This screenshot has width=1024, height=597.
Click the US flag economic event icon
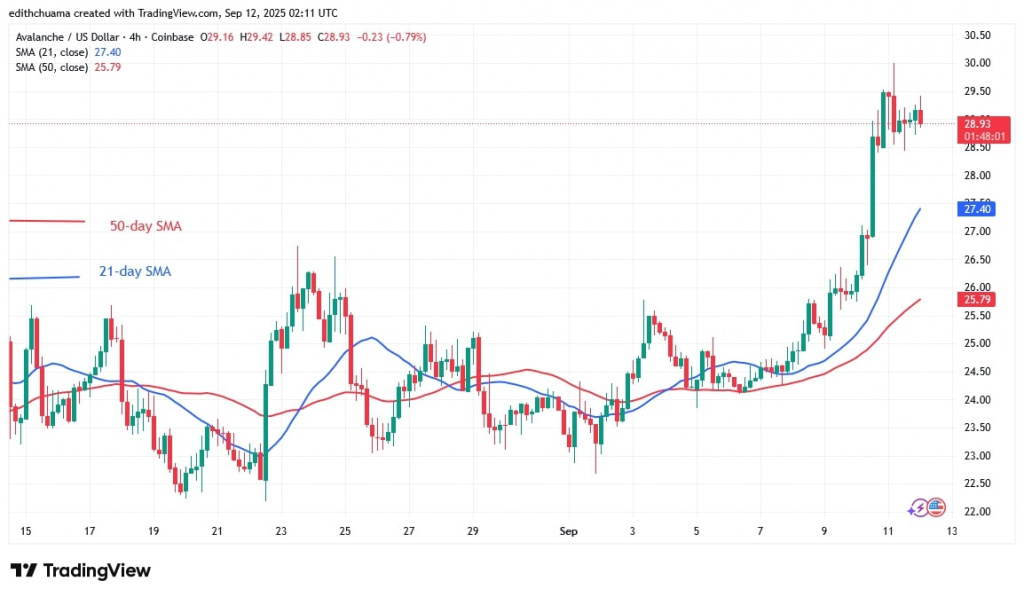click(x=936, y=508)
